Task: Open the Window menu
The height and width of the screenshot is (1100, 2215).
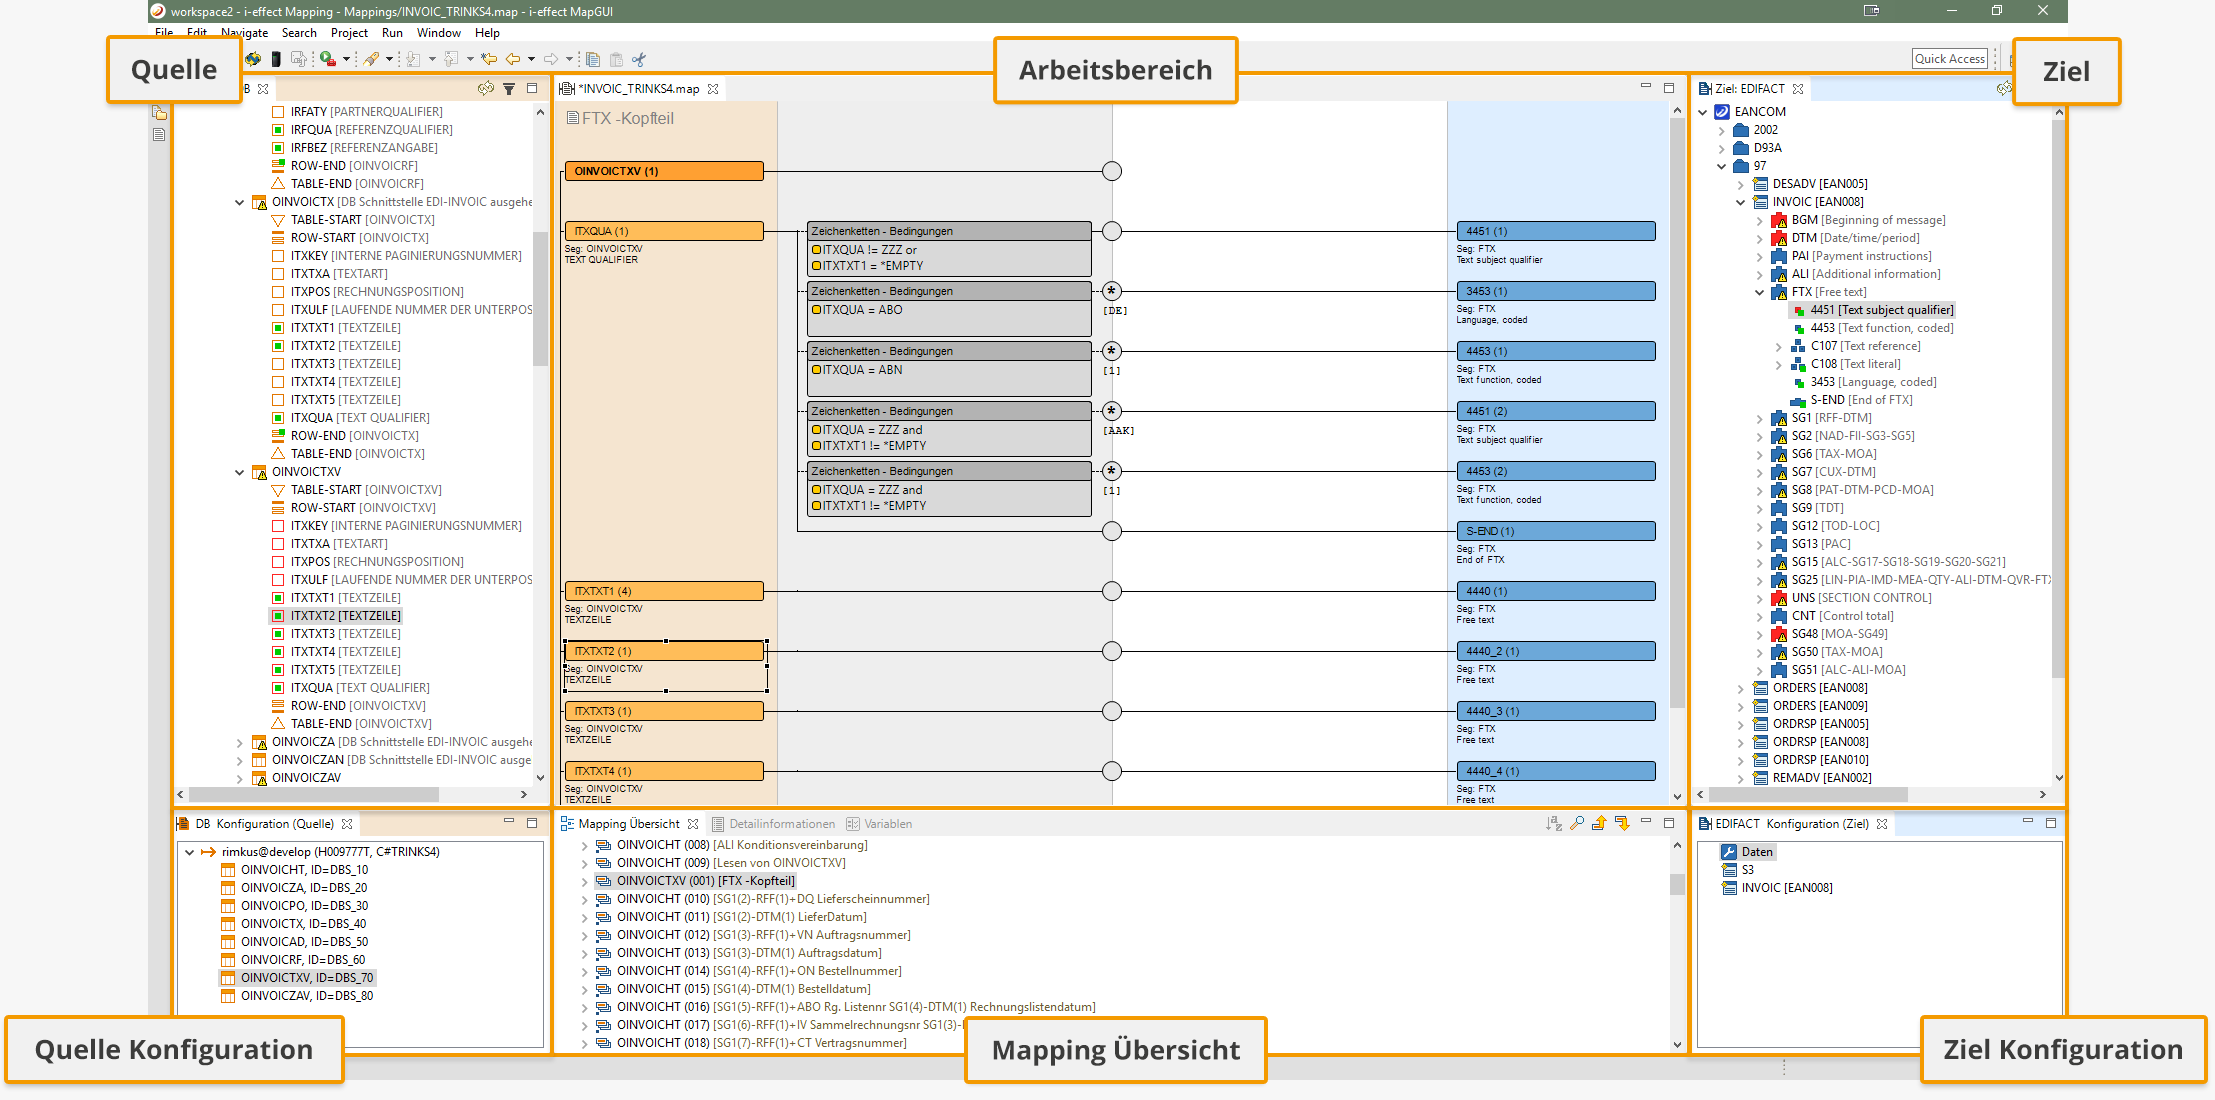Action: (x=439, y=33)
